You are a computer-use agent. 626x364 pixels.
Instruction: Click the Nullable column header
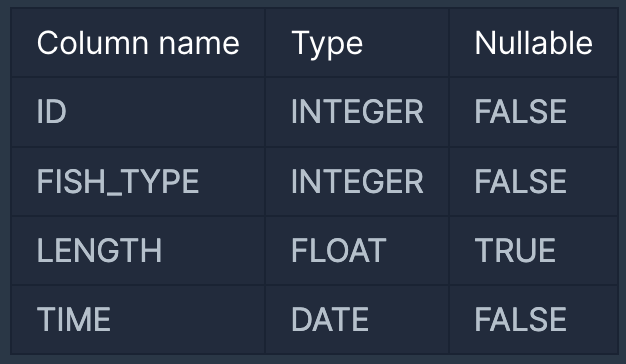(533, 42)
